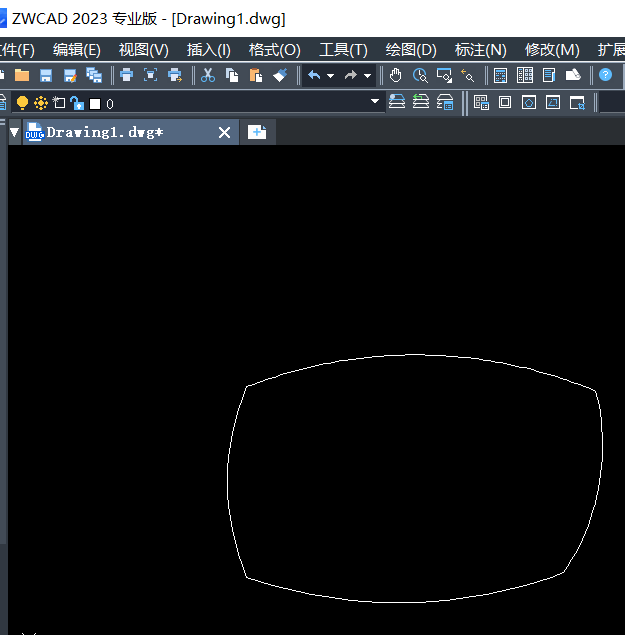Expand the redo history dropdown arrow
This screenshot has width=625, height=635.
[x=367, y=75]
